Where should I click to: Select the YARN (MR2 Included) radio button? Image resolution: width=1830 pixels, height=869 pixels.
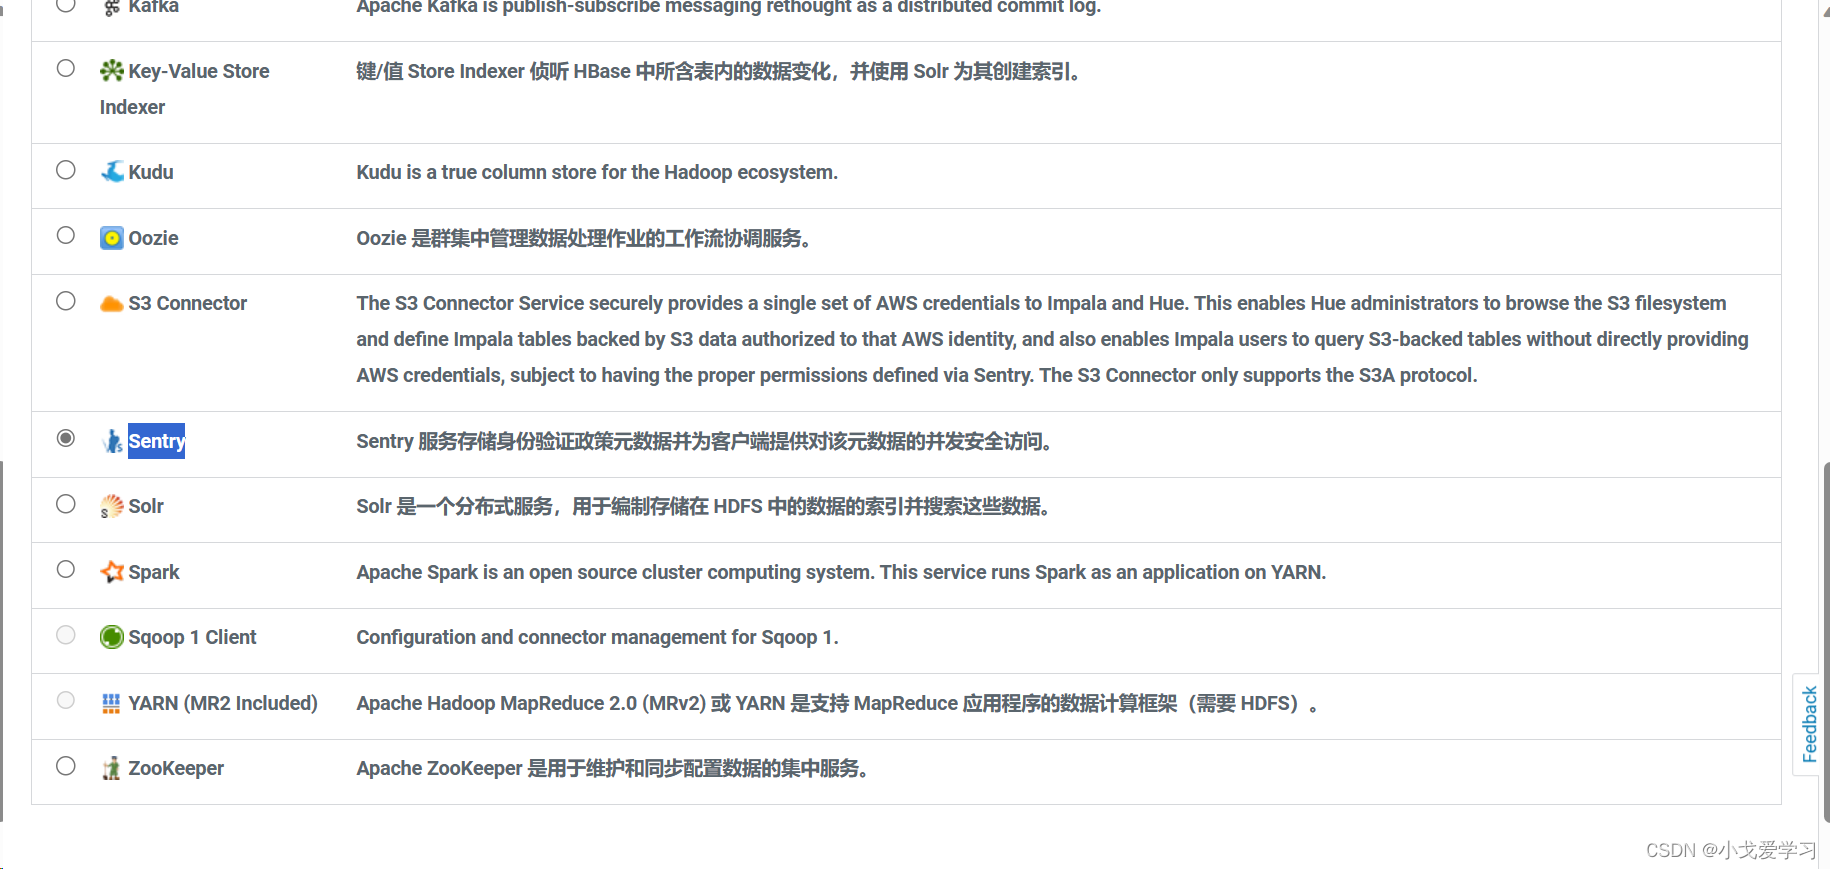click(x=66, y=700)
